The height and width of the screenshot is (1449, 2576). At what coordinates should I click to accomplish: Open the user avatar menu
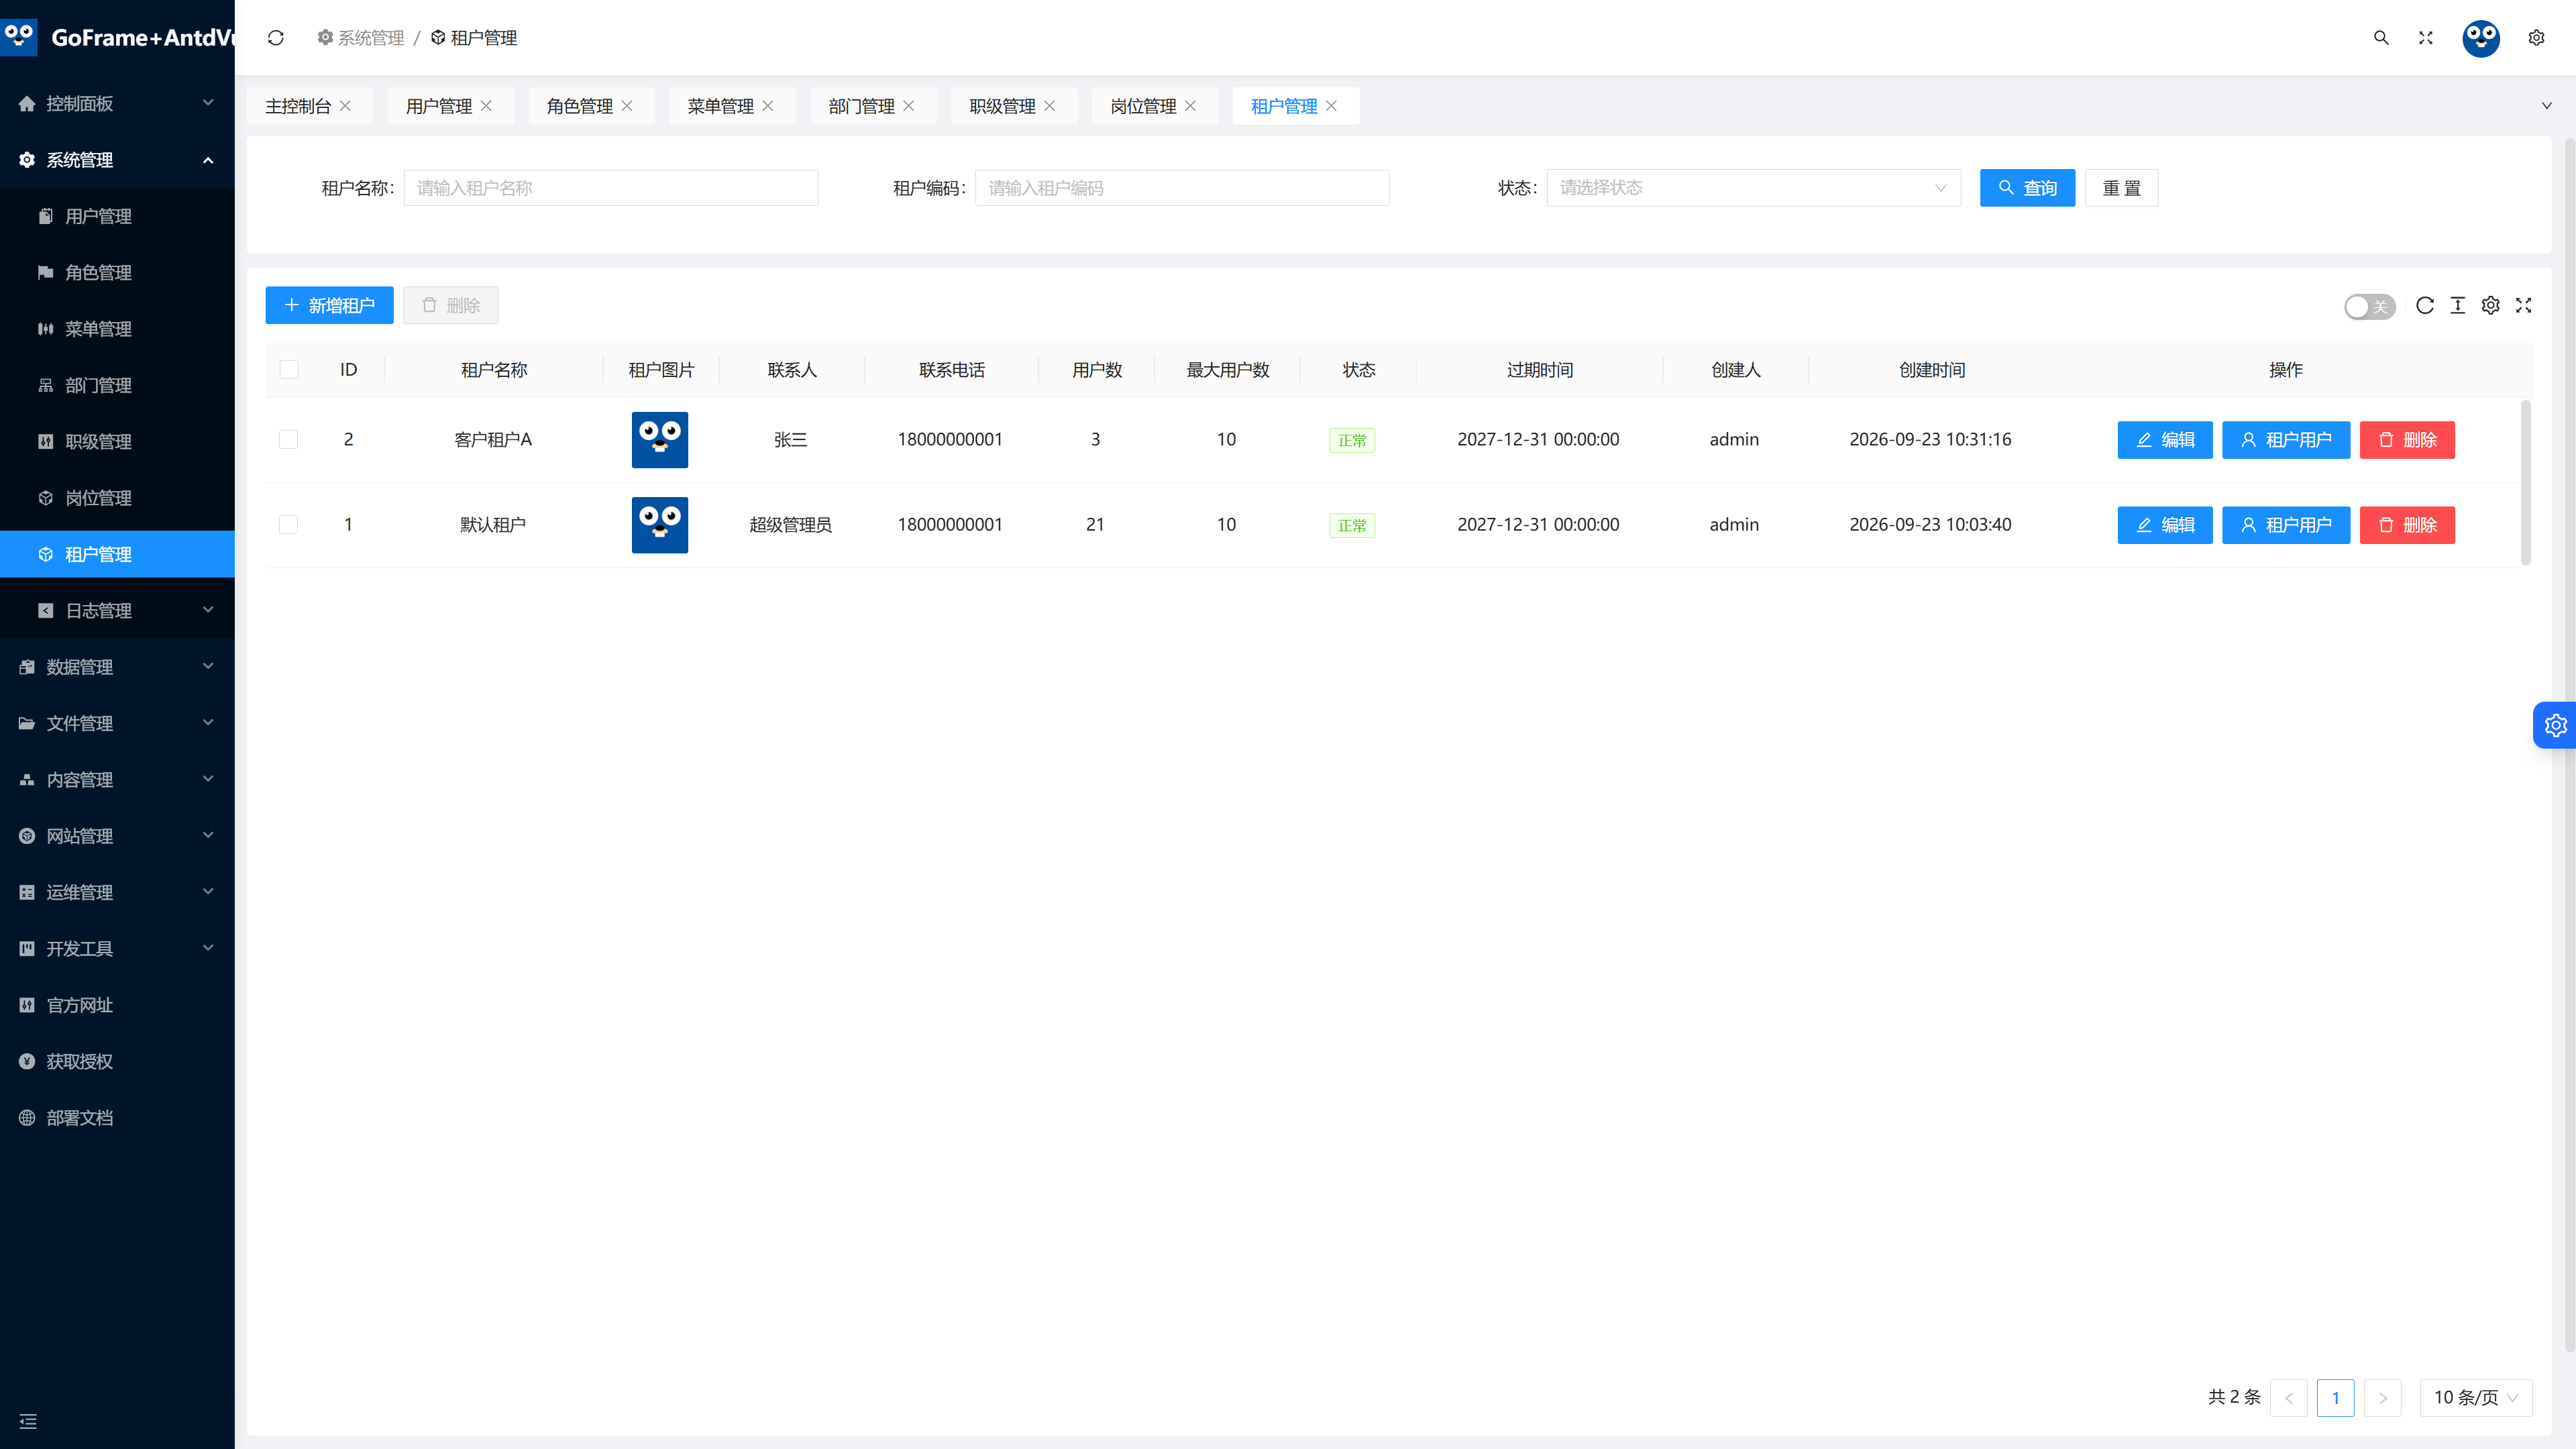pyautogui.click(x=2481, y=38)
